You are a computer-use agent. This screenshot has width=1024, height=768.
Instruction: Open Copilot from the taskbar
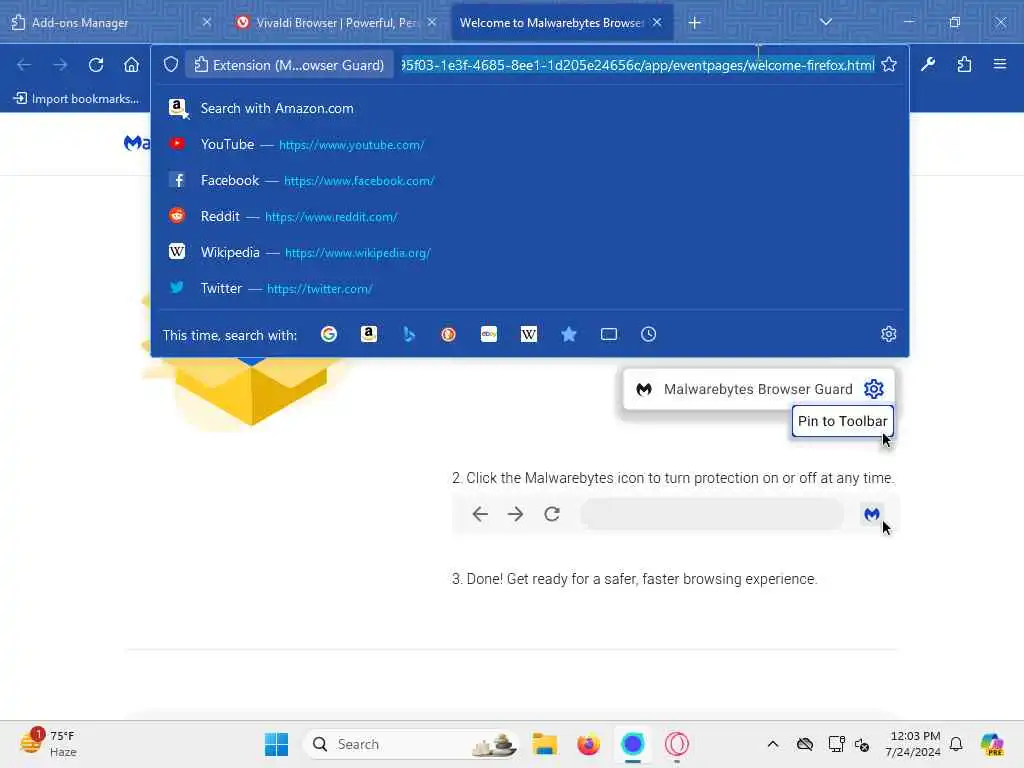tap(992, 744)
